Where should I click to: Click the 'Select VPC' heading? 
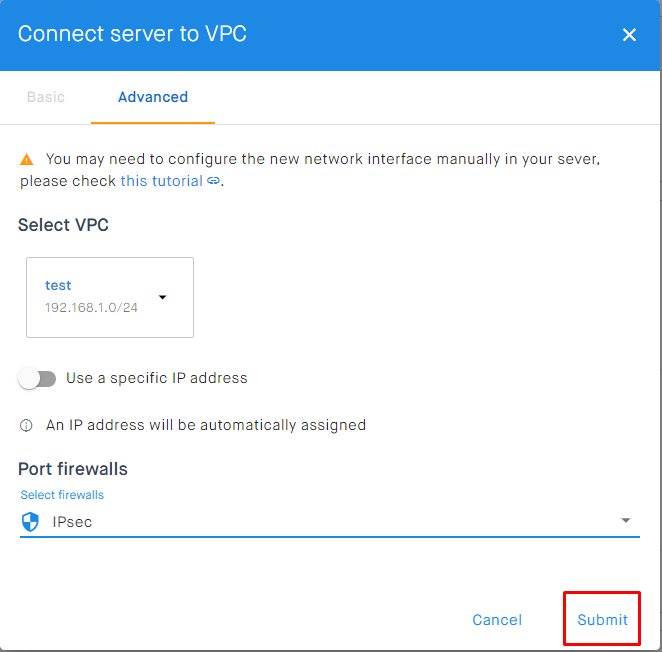pos(63,225)
